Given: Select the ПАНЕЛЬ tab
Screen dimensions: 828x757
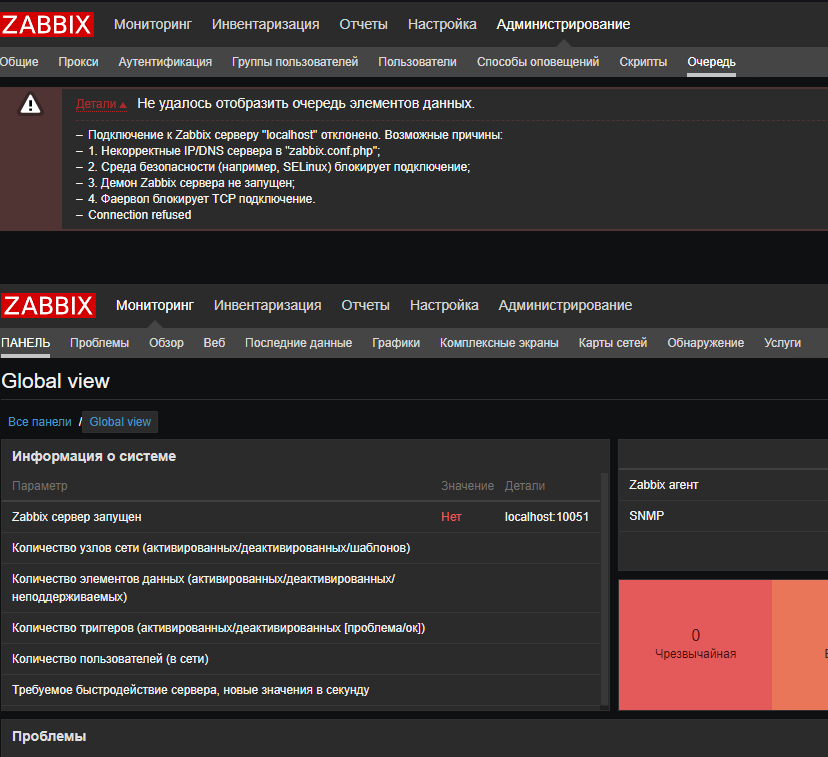Looking at the screenshot, I should [x=25, y=343].
